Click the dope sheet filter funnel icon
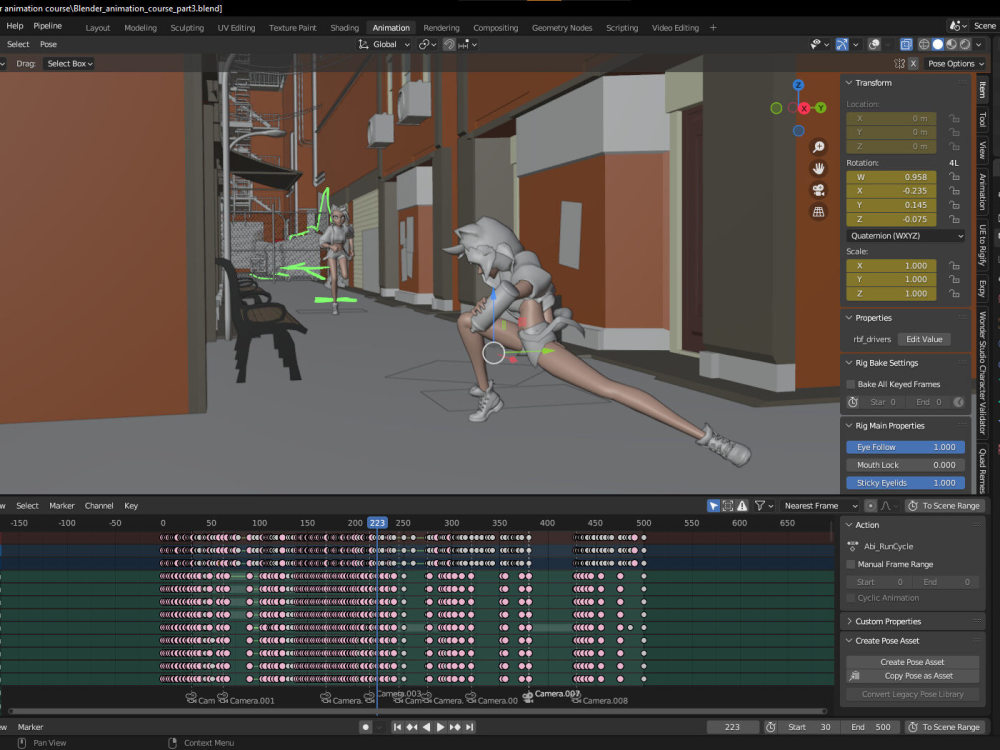 click(x=760, y=506)
